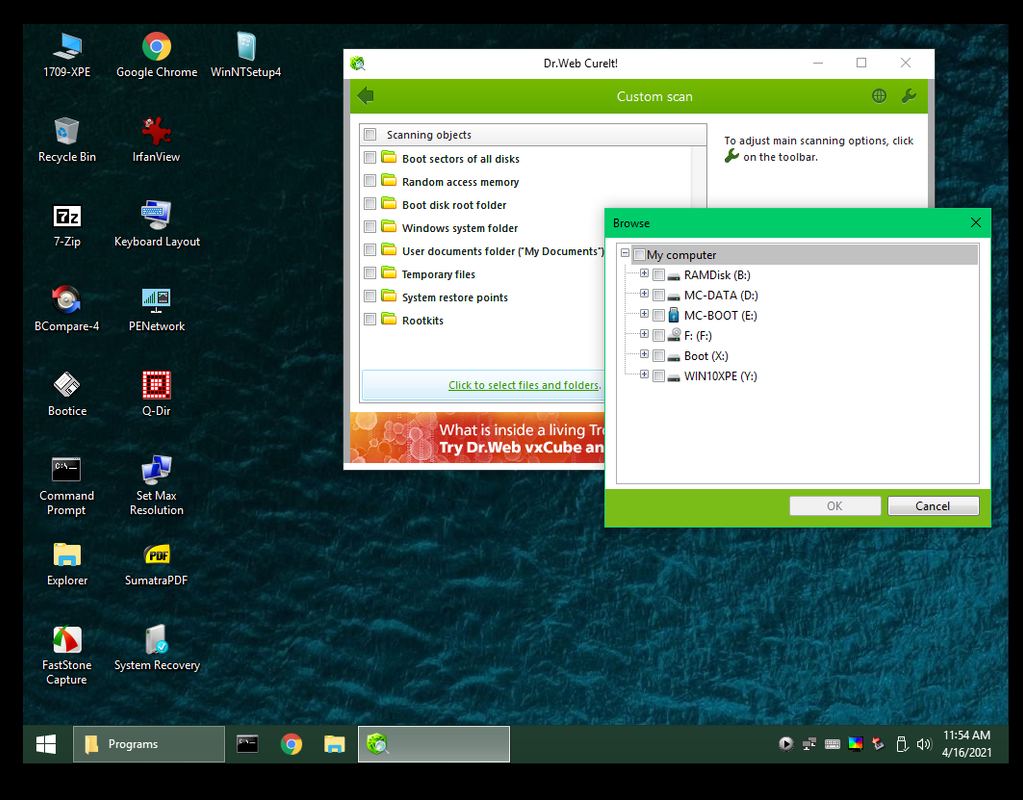Open the 7-Zip desktop icon
Screen dimensions: 1023x800
point(67,224)
